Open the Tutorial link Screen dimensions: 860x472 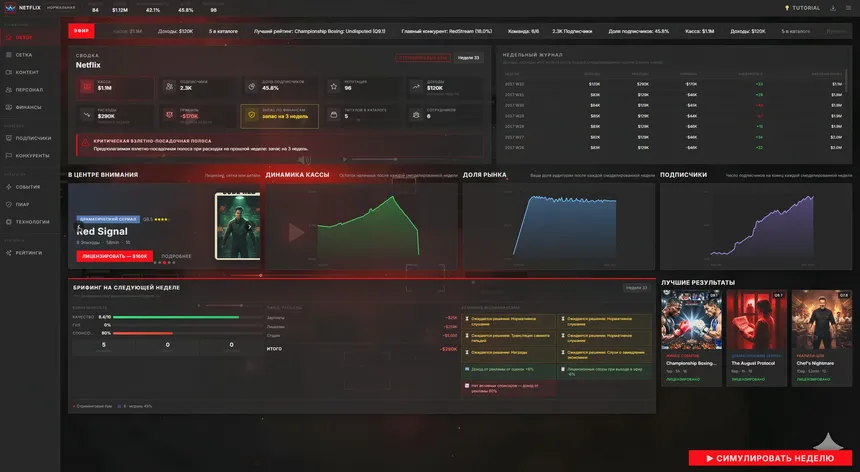pos(802,8)
